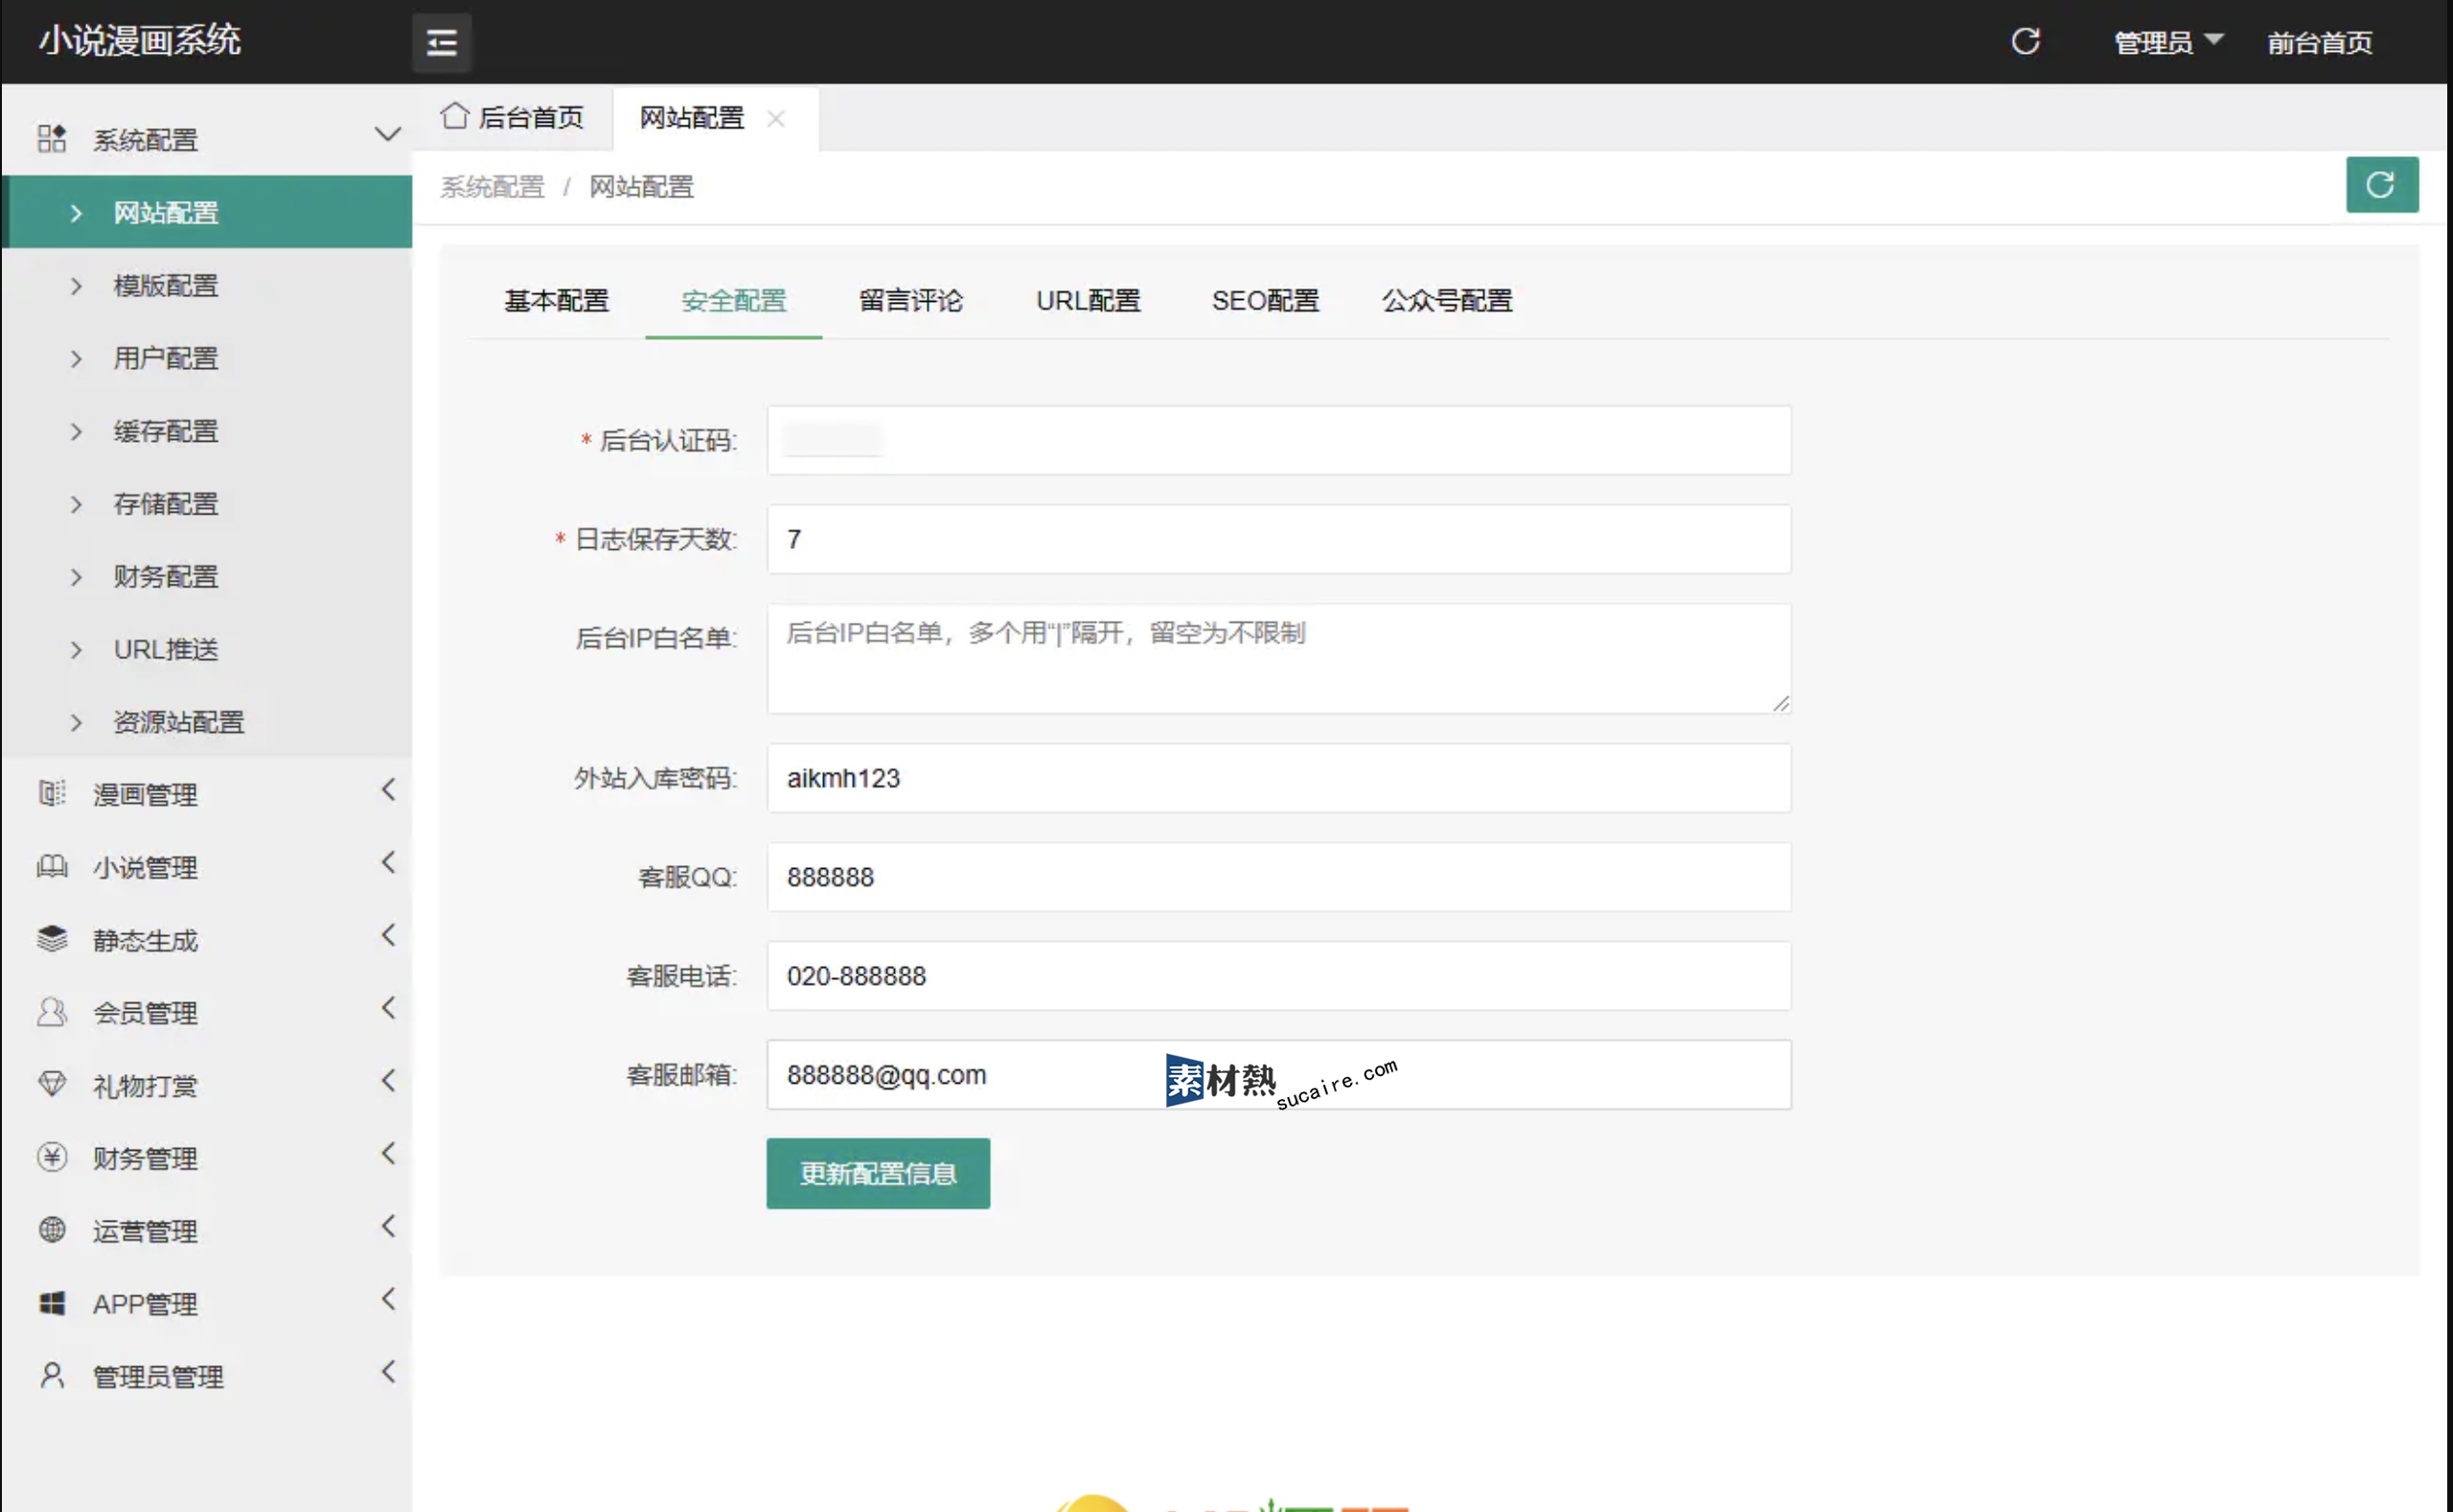
Task: Open 存储配置 in the sidebar
Action: 207,504
